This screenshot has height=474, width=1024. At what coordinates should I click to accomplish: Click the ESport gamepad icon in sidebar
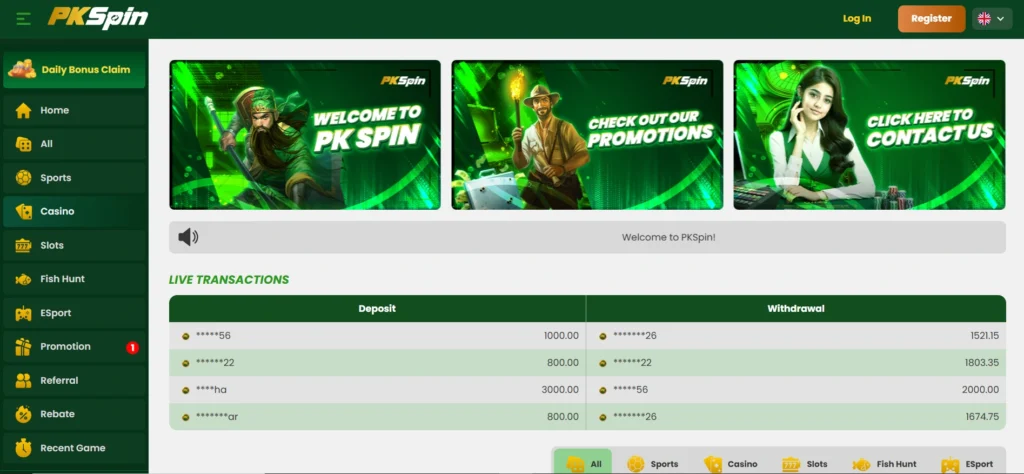(24, 313)
